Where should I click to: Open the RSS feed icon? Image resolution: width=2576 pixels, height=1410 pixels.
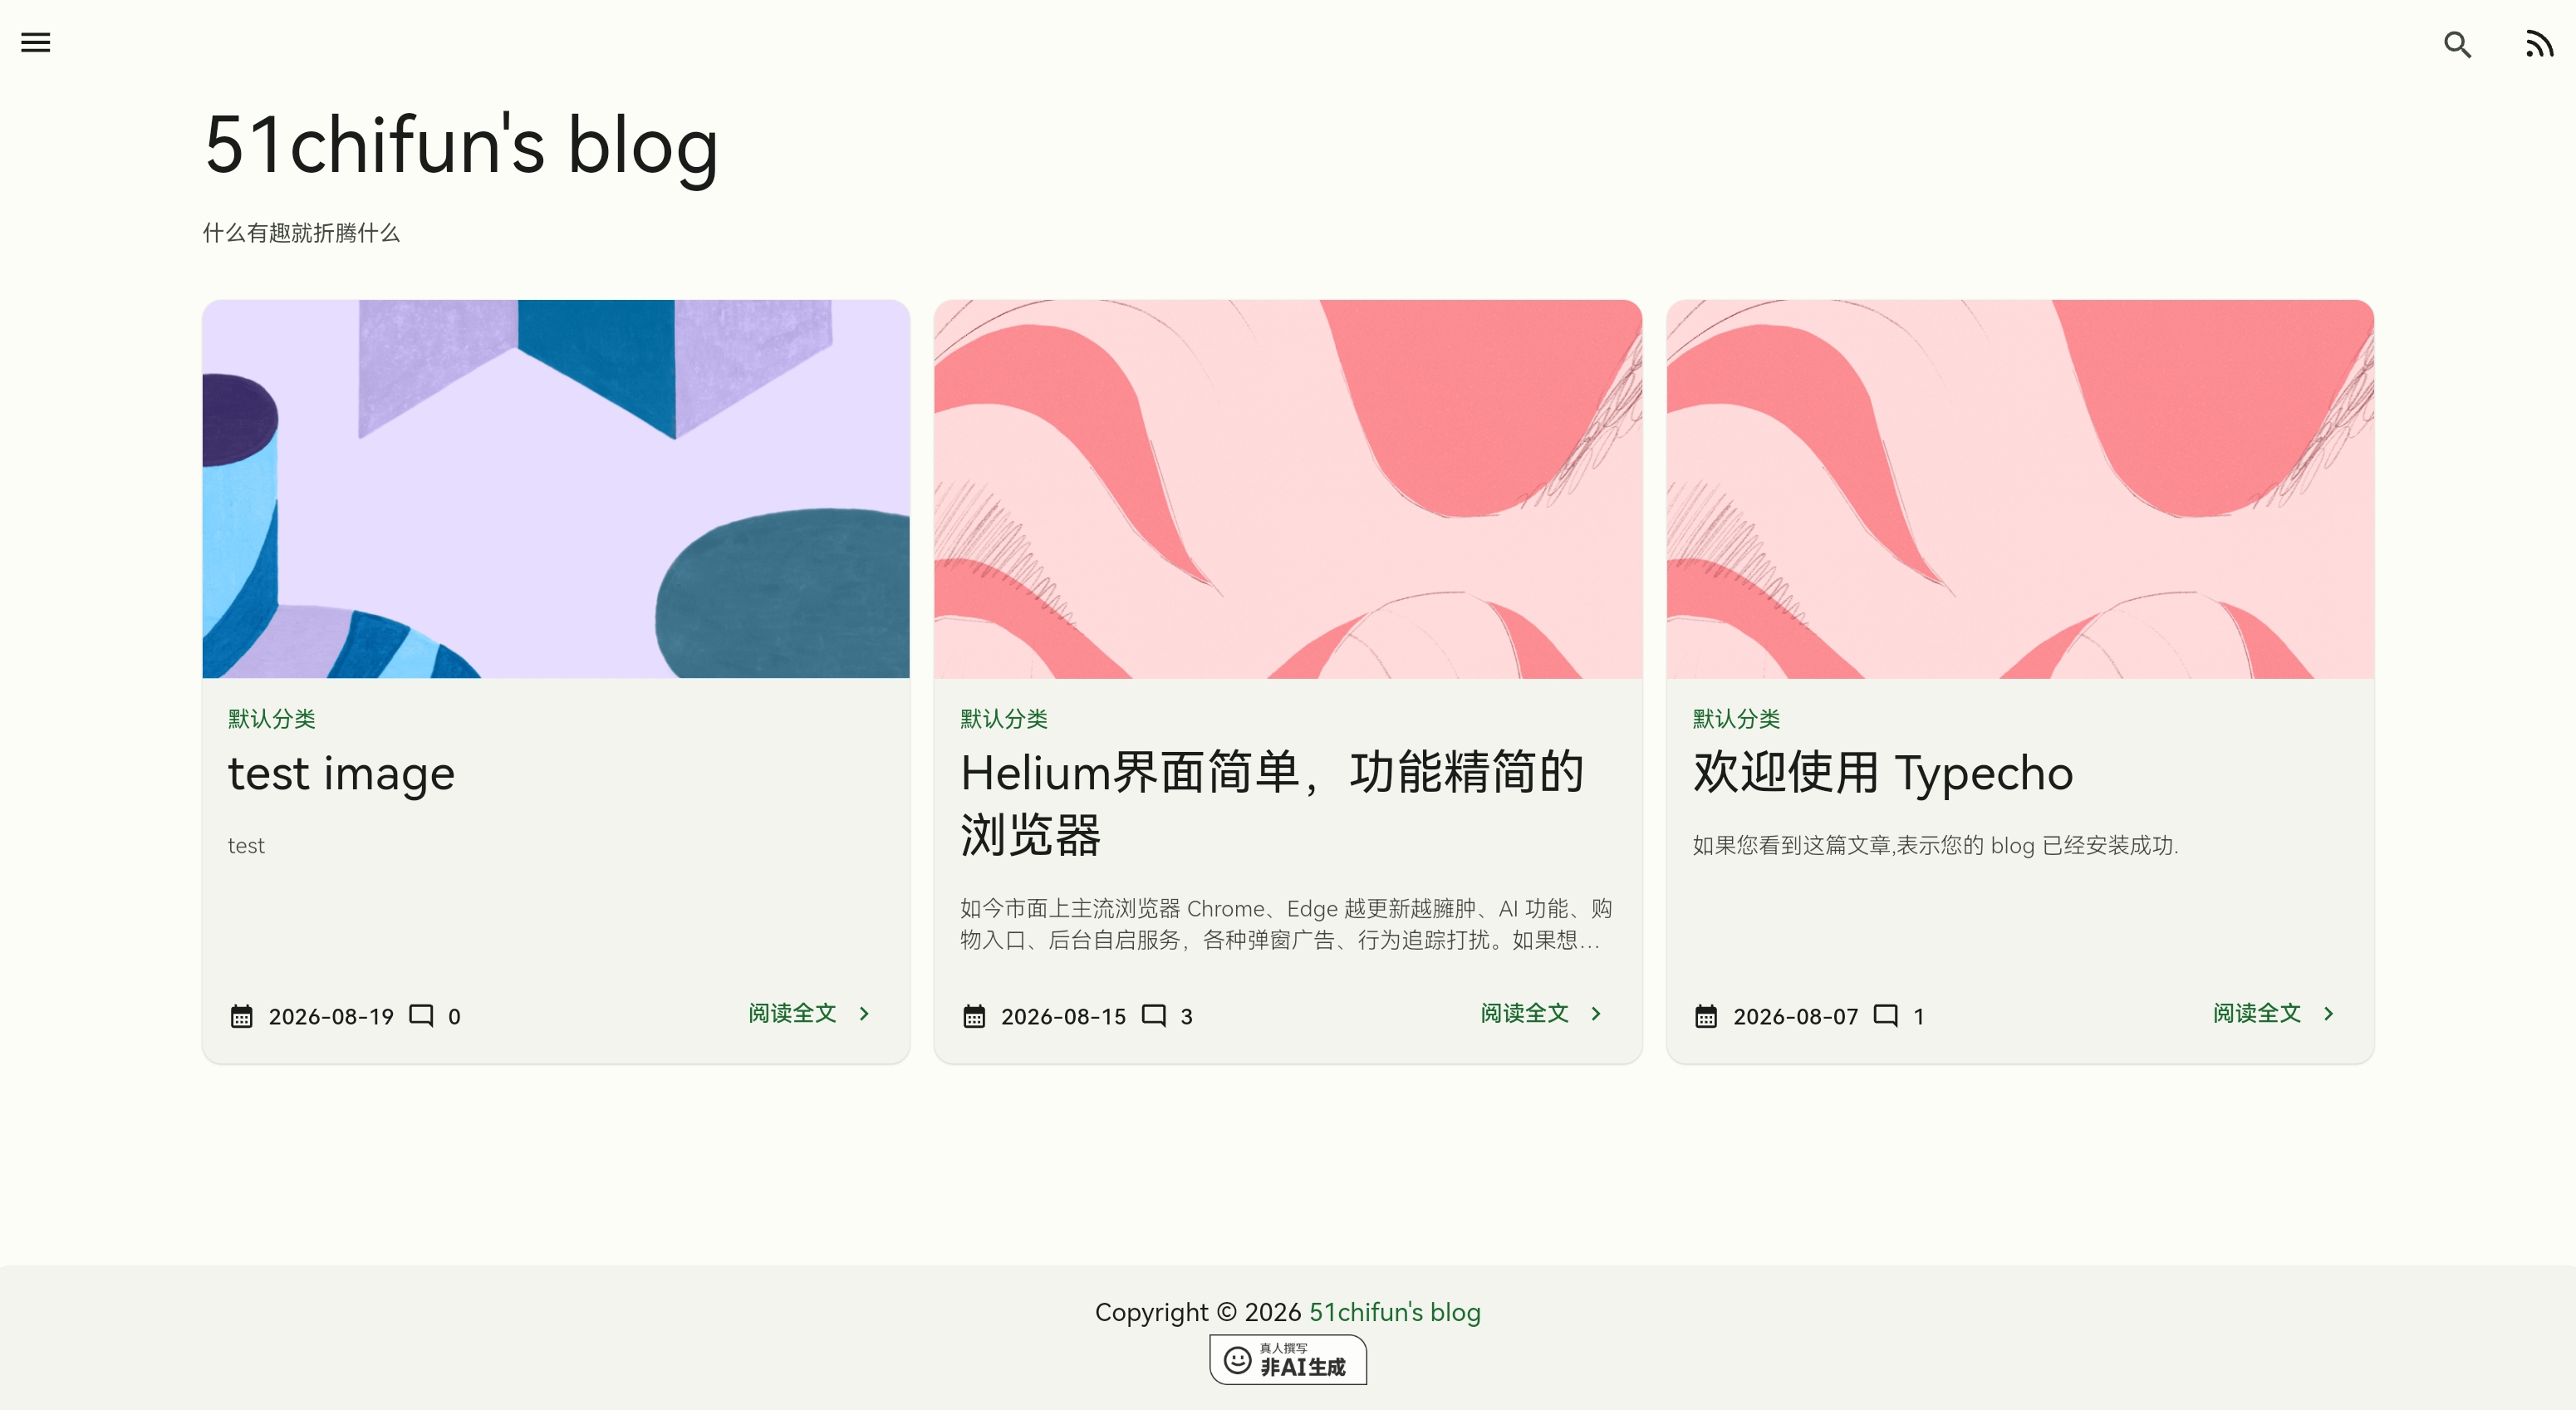(x=2539, y=44)
